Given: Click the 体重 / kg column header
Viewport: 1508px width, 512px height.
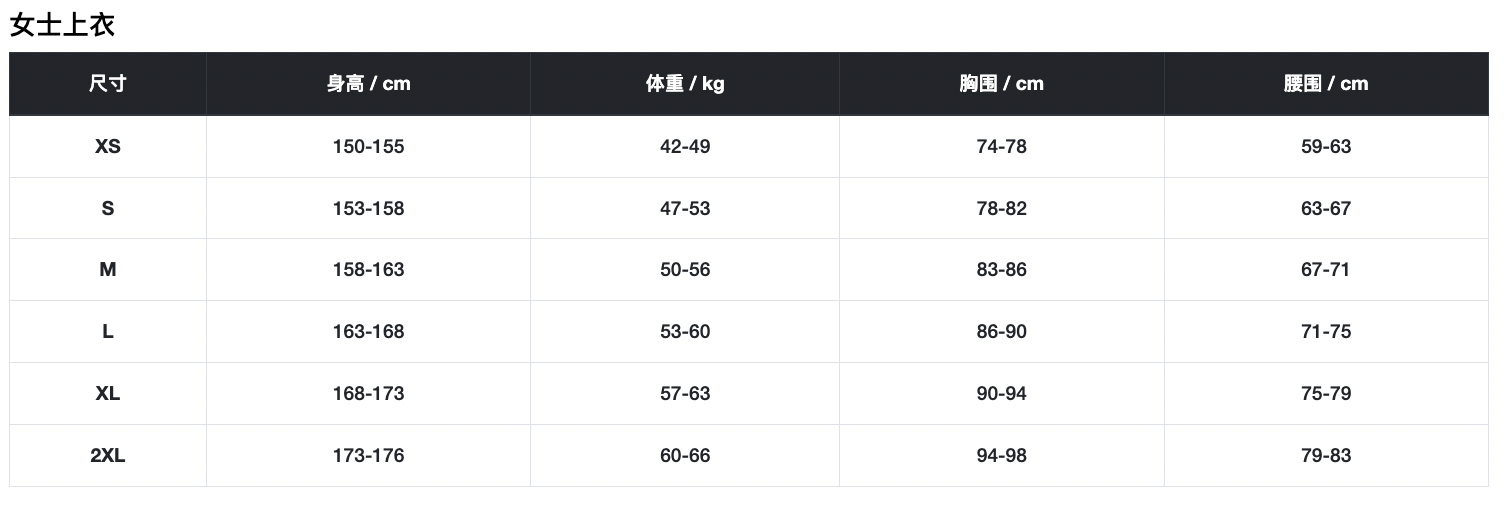Looking at the screenshot, I should tap(685, 84).
